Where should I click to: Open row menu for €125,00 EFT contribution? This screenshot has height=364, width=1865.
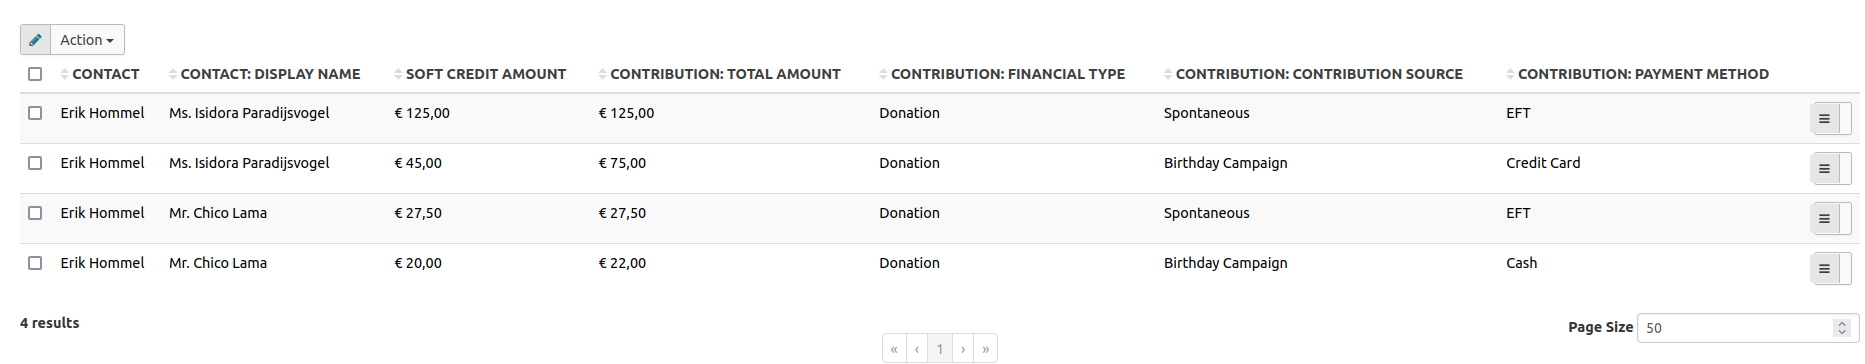tap(1824, 119)
